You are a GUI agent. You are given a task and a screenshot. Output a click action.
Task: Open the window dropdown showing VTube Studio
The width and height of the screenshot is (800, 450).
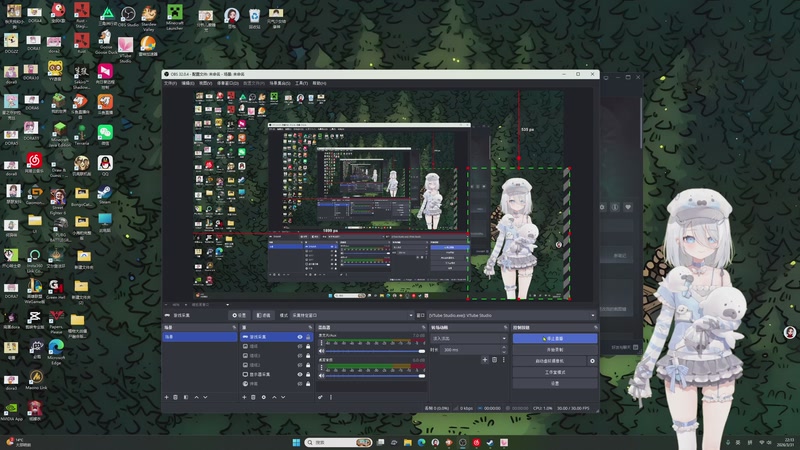(x=512, y=315)
